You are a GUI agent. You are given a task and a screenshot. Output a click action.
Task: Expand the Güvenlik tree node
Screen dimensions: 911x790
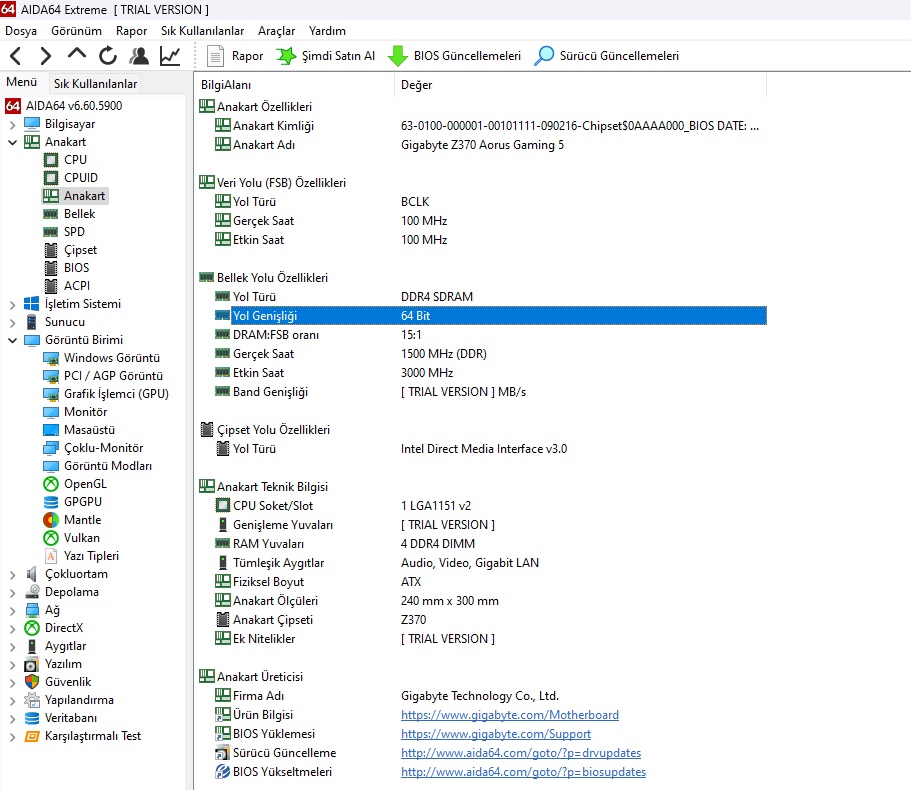[12, 683]
